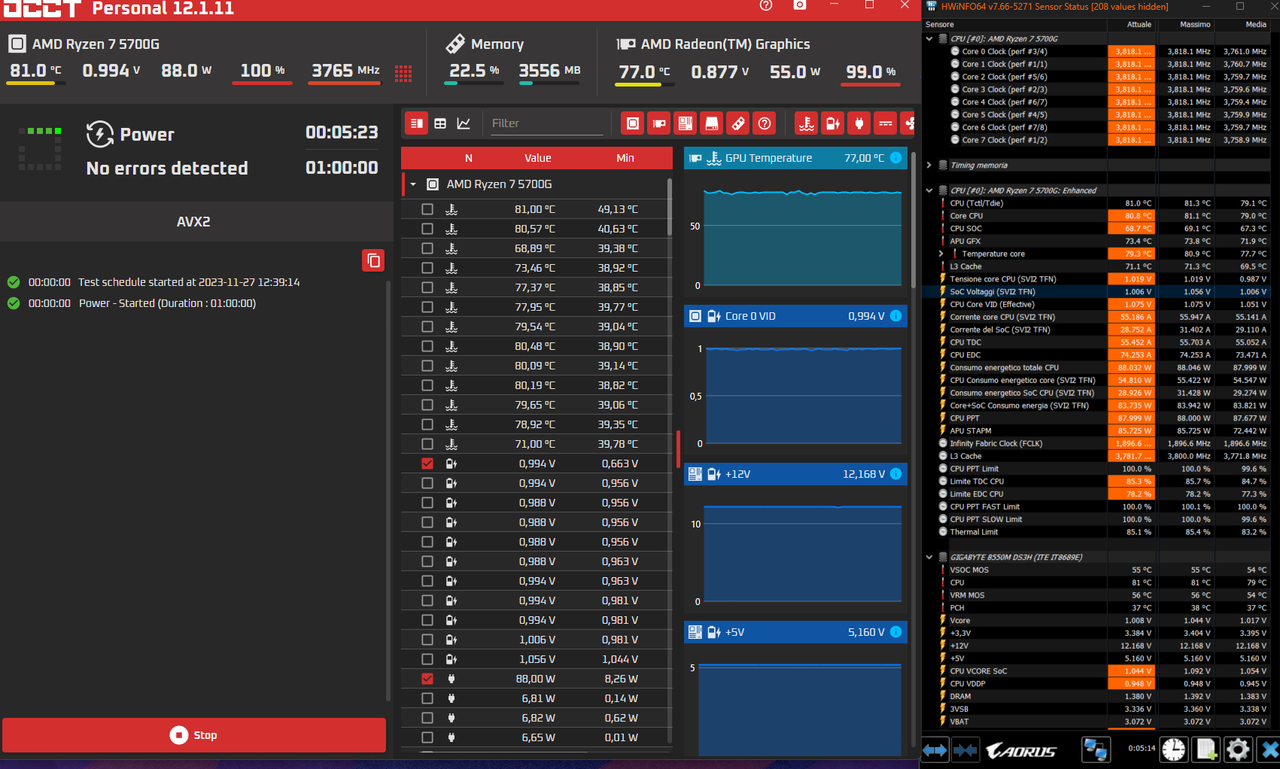The height and width of the screenshot is (769, 1280).
Task: Toggle the current (dashed line) sensor type filter
Action: tap(885, 124)
